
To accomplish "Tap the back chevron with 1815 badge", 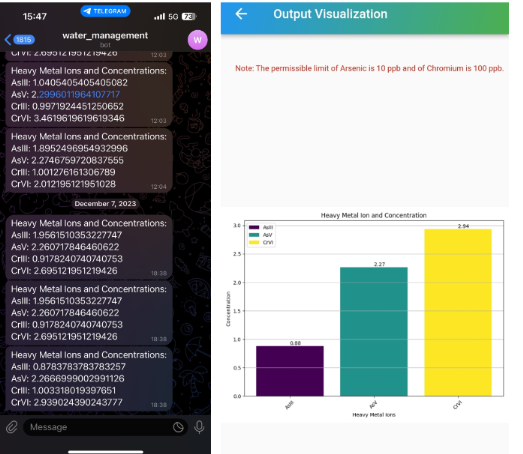I will 19,40.
